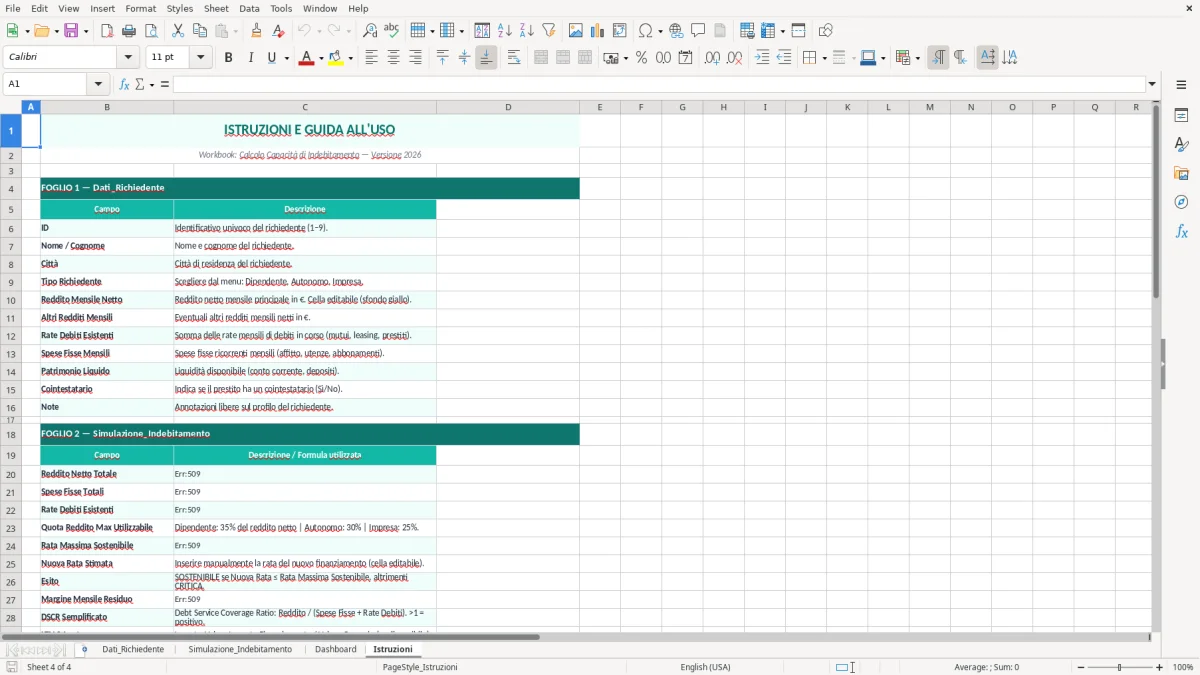Click the Save document icon
Image resolution: width=1200 pixels, height=675 pixels.
pos(71,31)
